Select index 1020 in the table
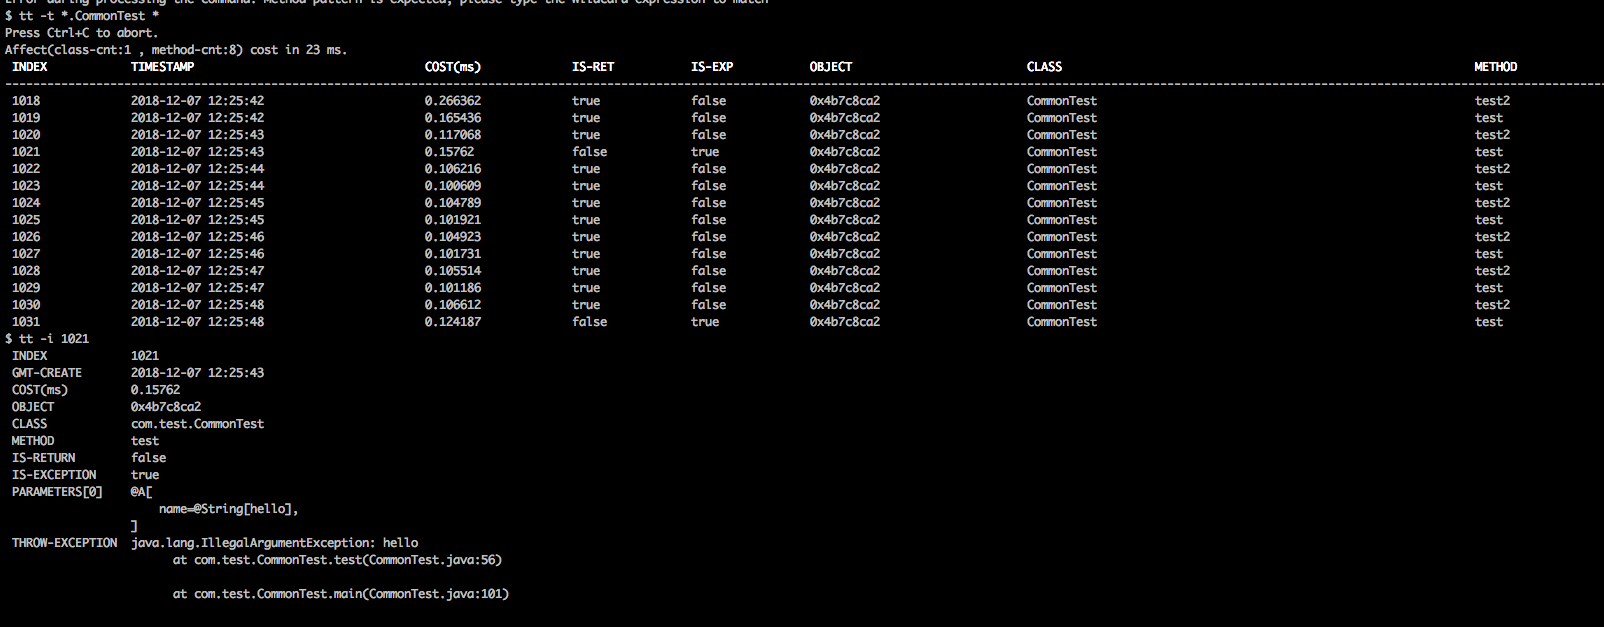 tap(26, 135)
